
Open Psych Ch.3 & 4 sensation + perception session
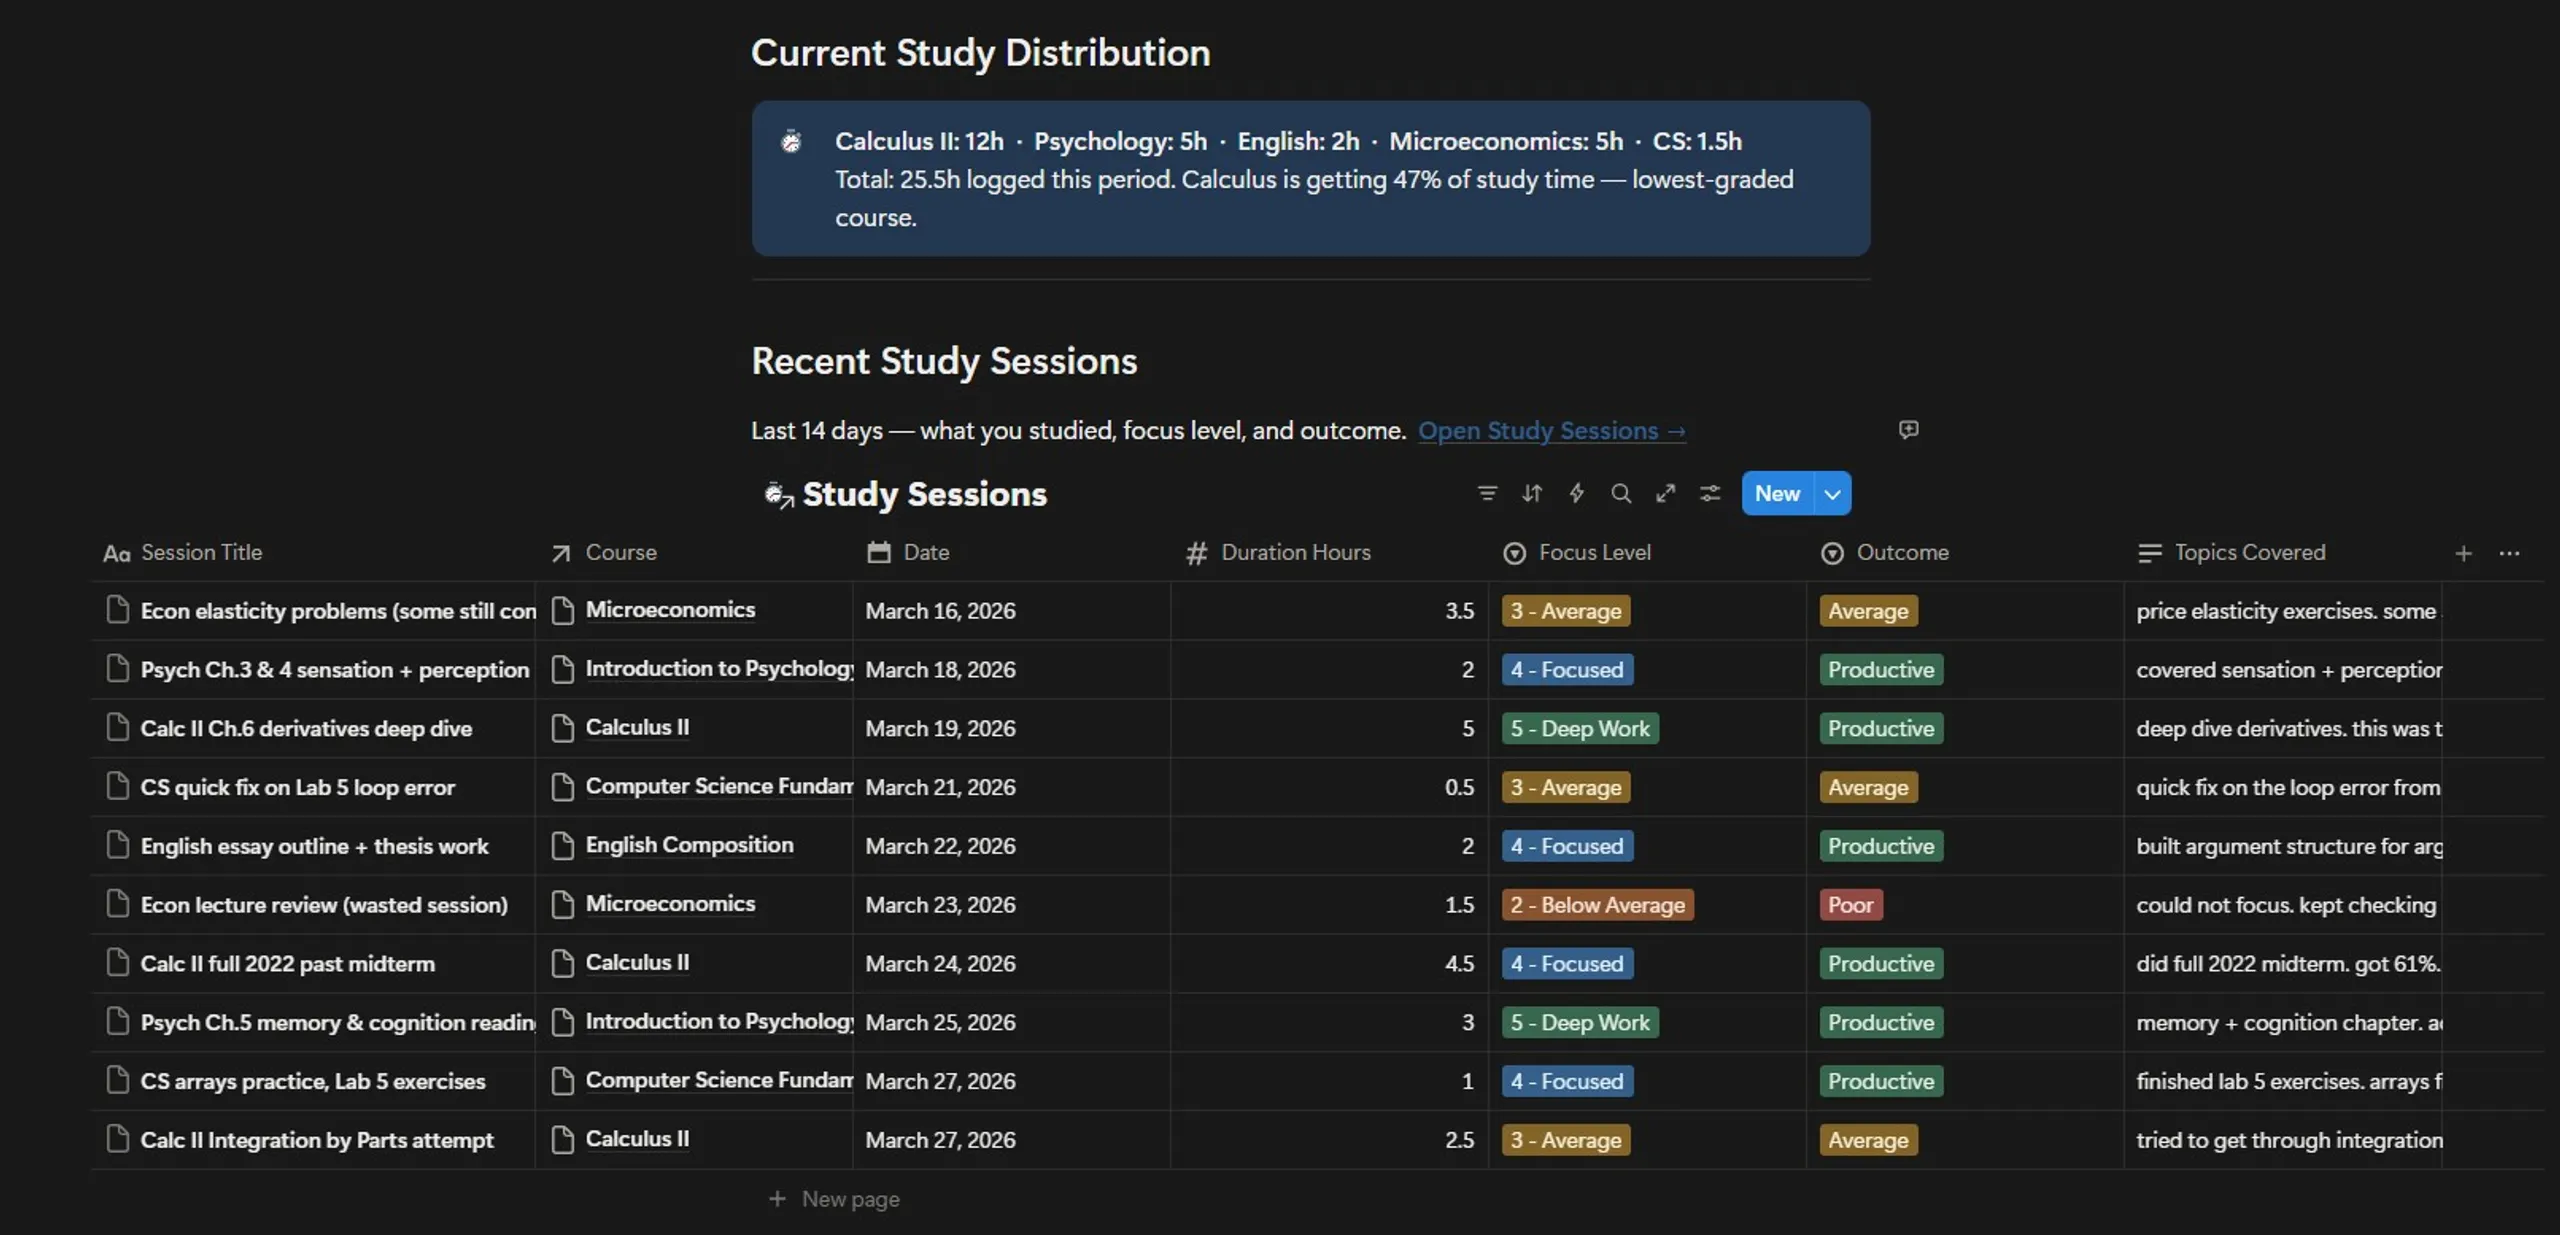335,670
